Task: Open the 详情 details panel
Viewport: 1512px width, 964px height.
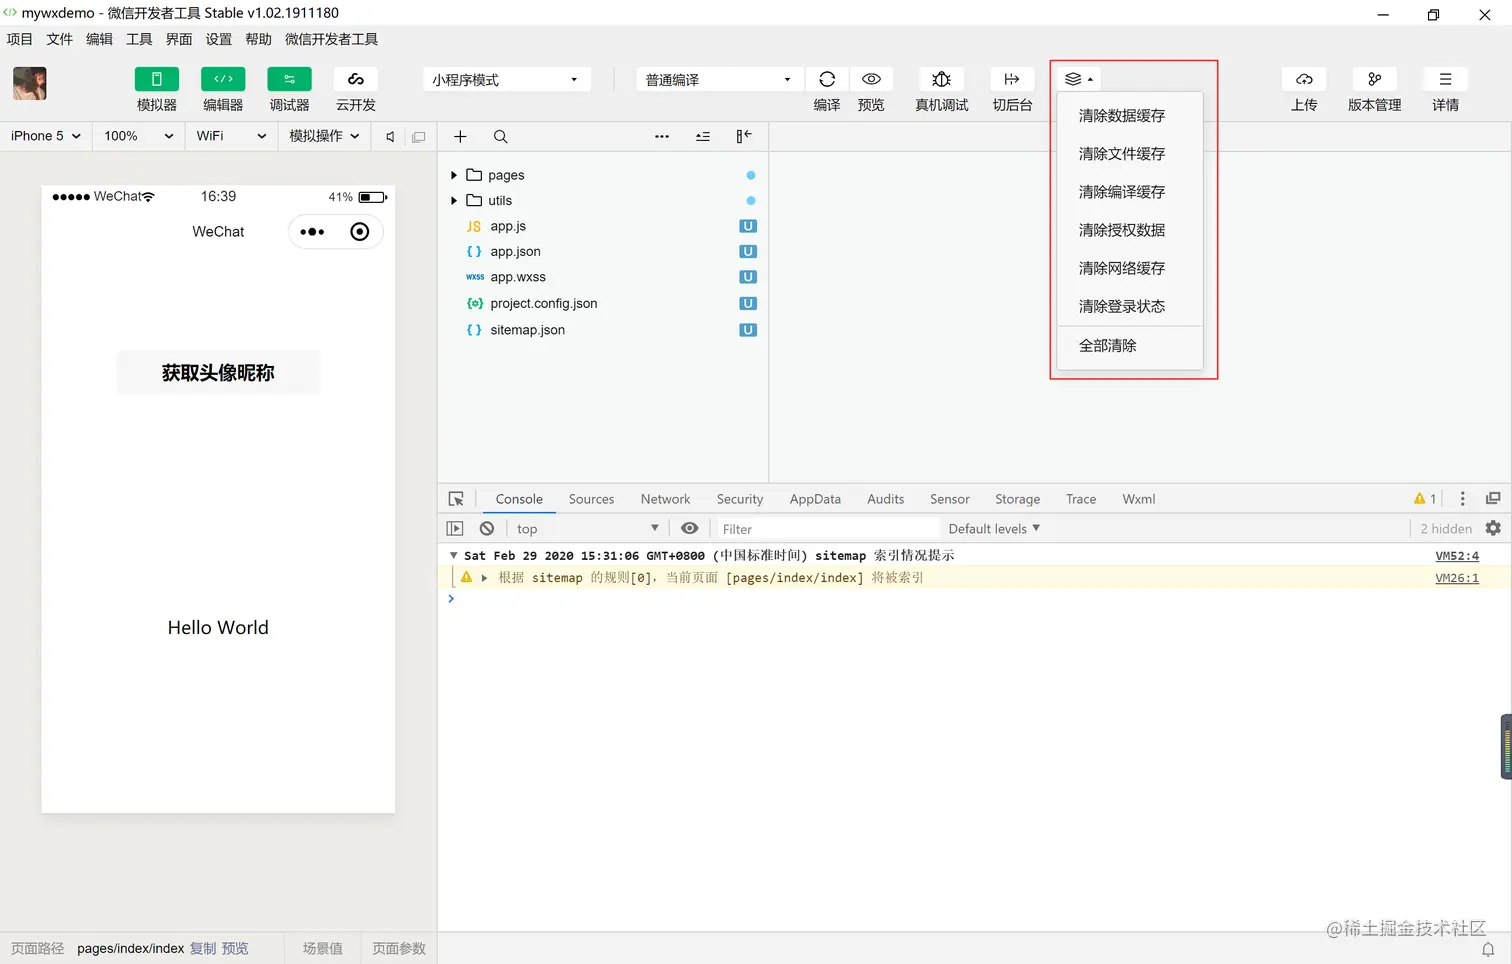Action: 1445,79
